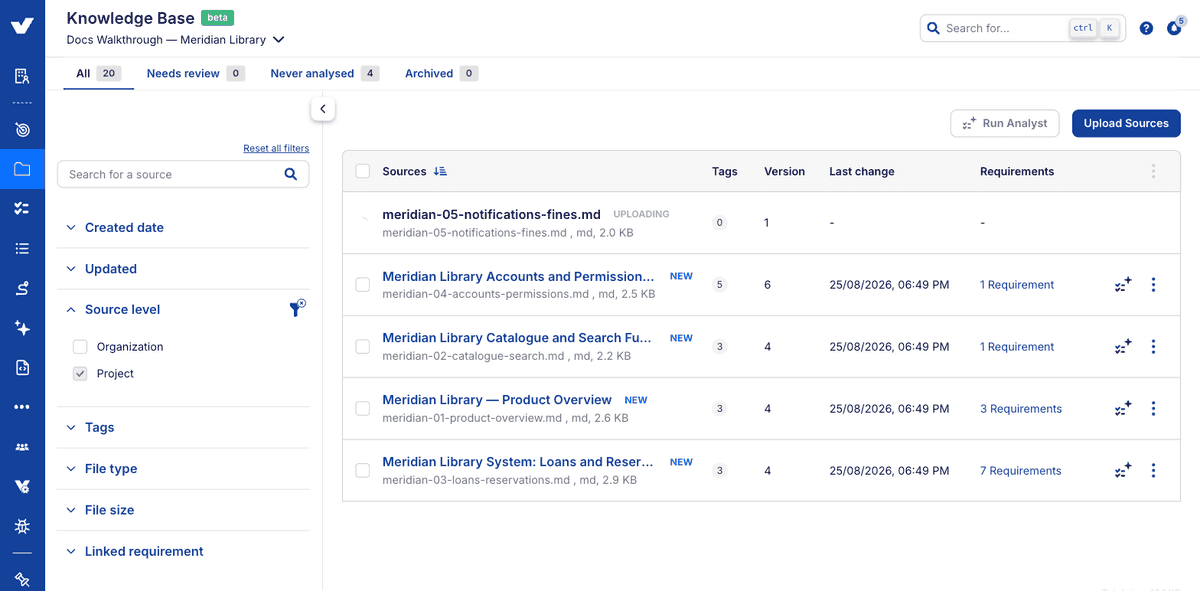The height and width of the screenshot is (591, 1200).
Task: Open row menu for Catalogue and Search source
Action: pos(1153,347)
